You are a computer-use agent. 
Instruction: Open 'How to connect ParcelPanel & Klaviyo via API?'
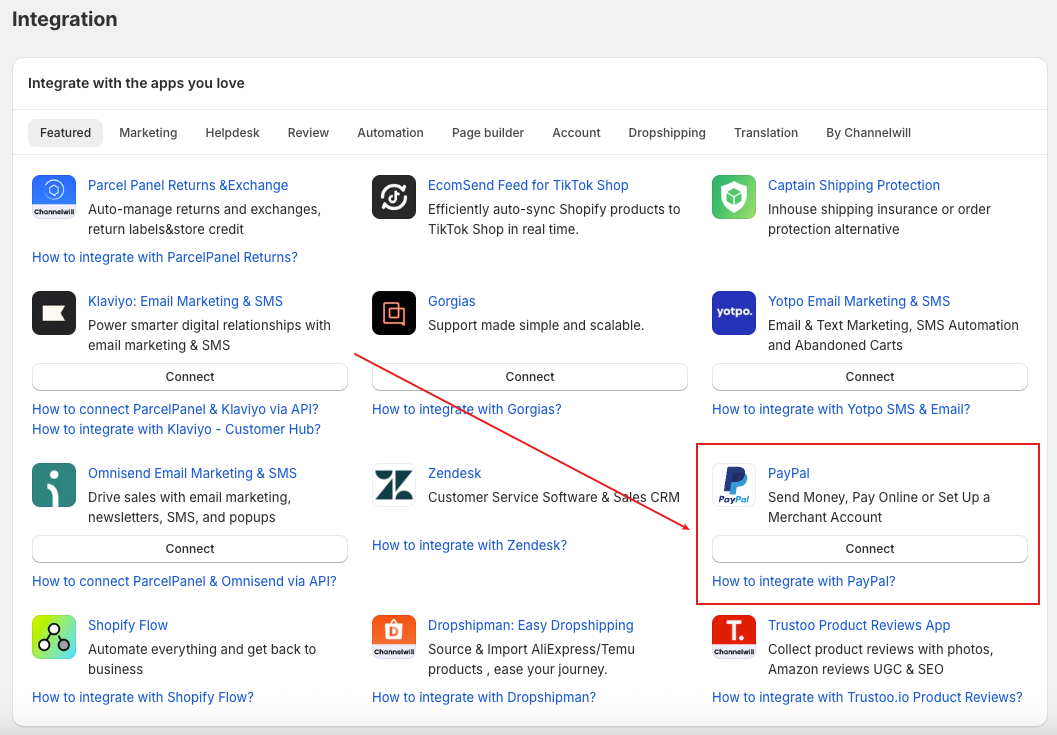coord(175,409)
